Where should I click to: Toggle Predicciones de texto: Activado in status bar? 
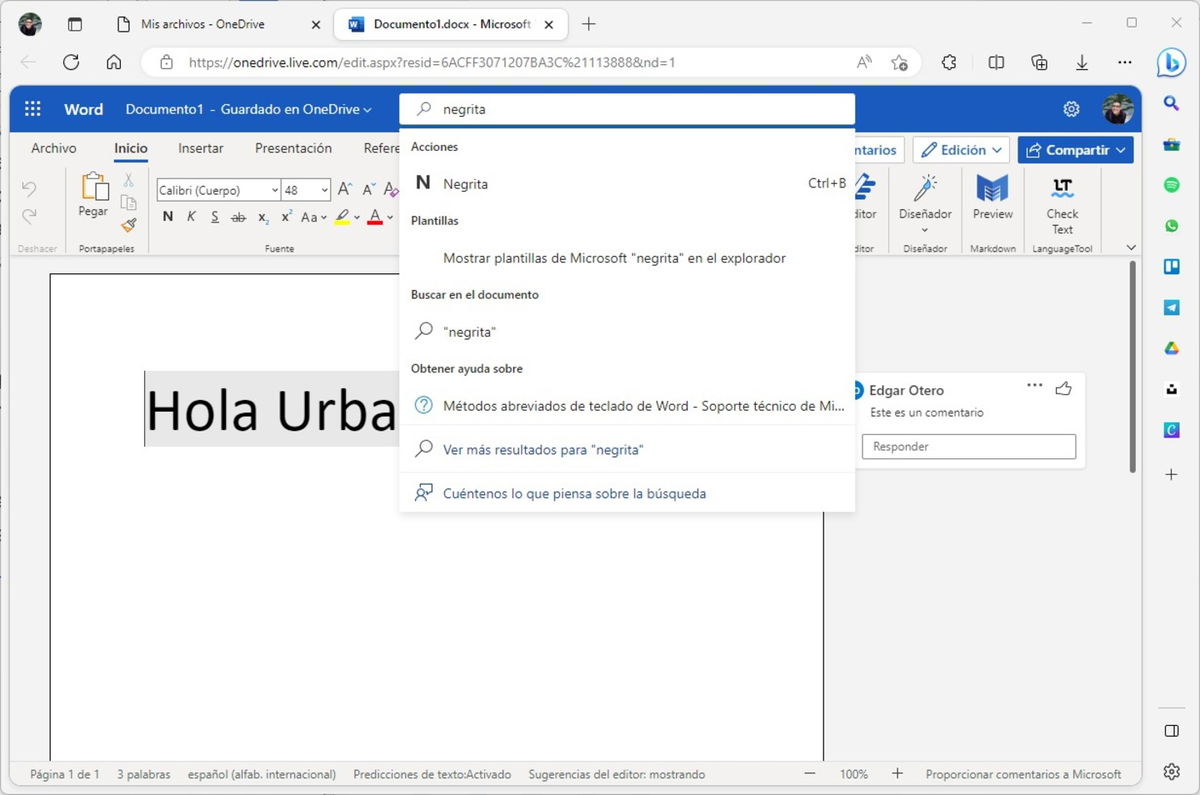(432, 774)
